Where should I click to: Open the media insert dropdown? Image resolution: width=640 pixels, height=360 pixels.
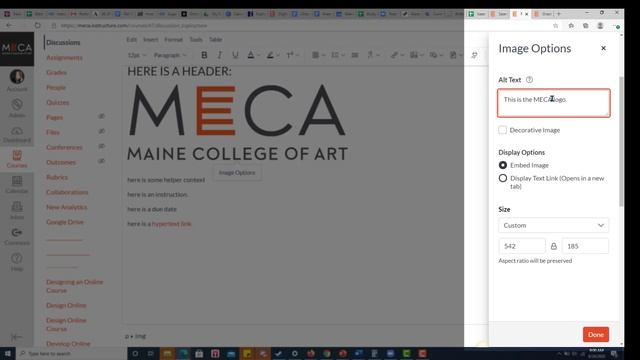[436, 55]
